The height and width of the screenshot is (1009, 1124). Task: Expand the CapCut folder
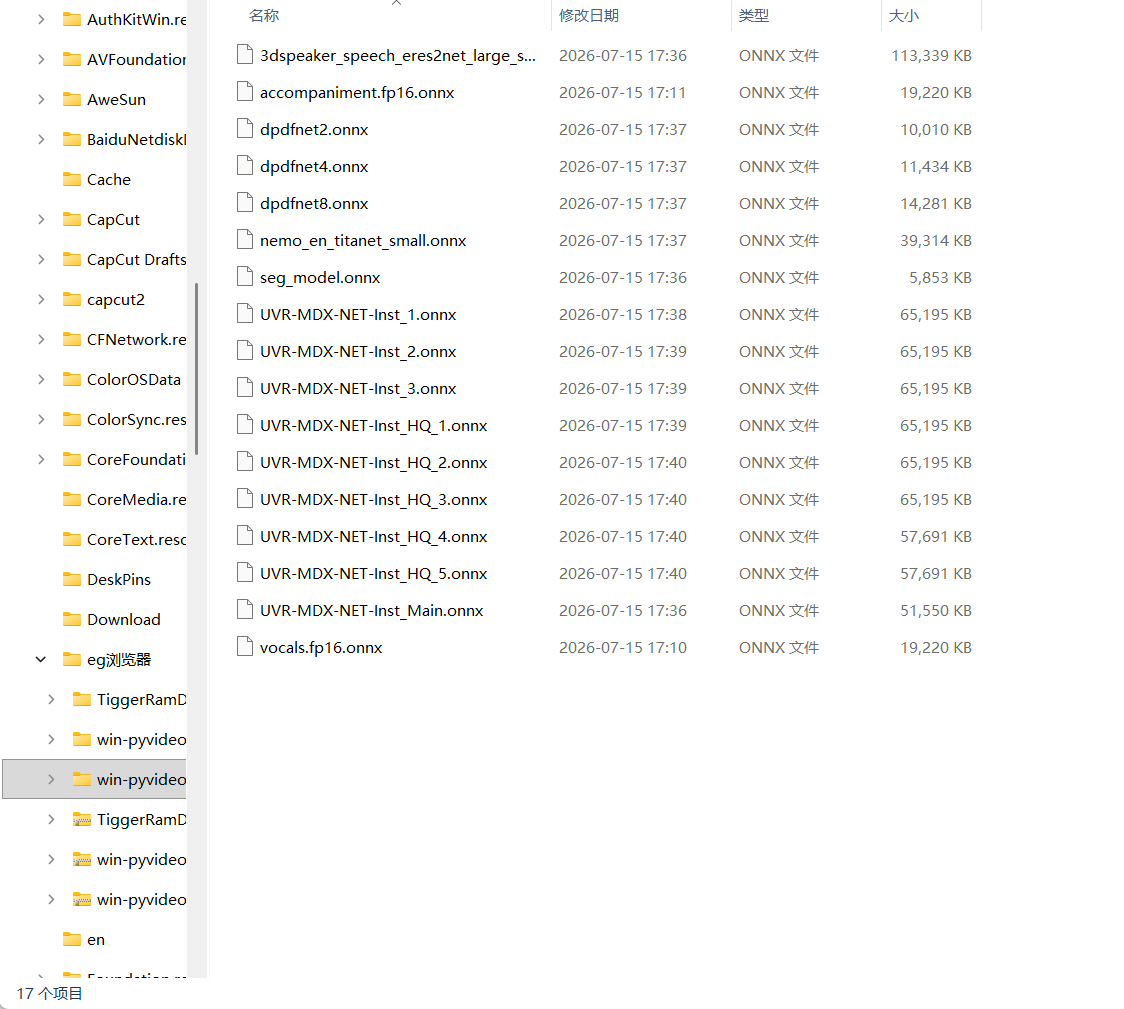[41, 219]
